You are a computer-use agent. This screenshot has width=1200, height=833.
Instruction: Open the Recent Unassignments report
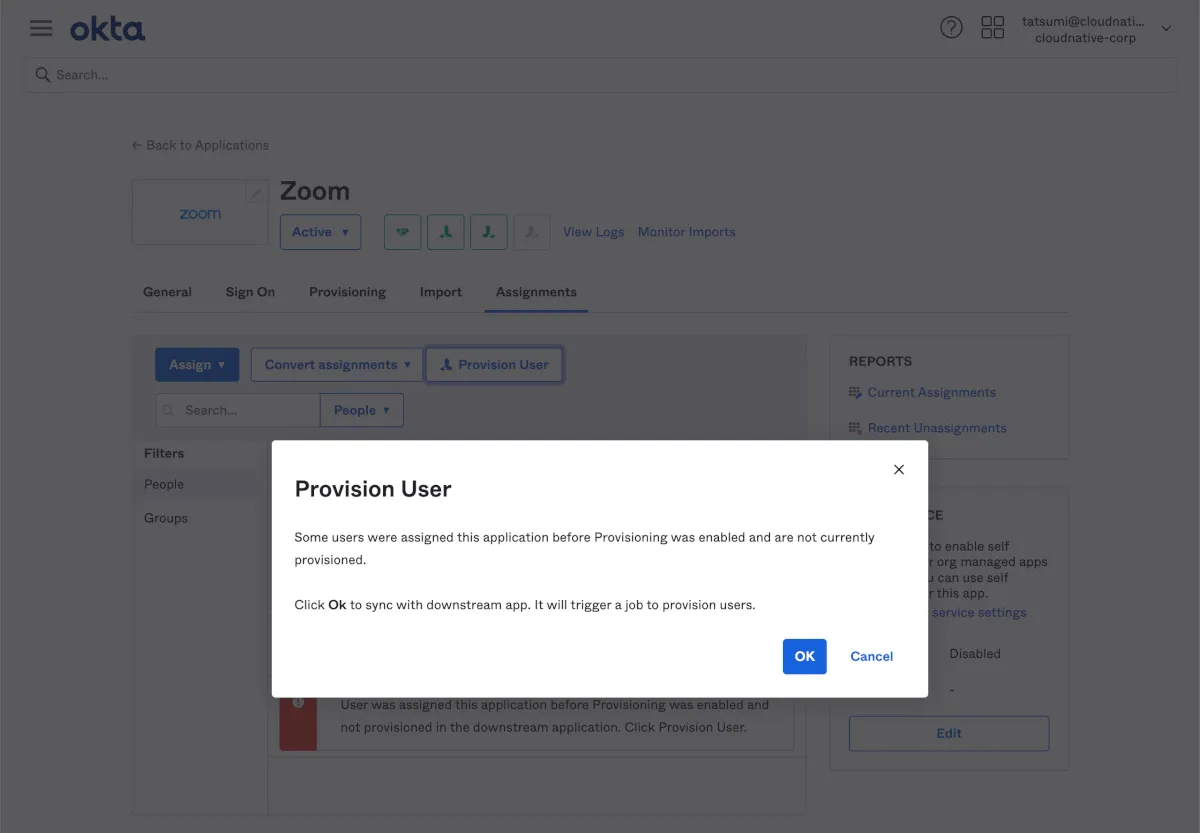click(x=937, y=428)
